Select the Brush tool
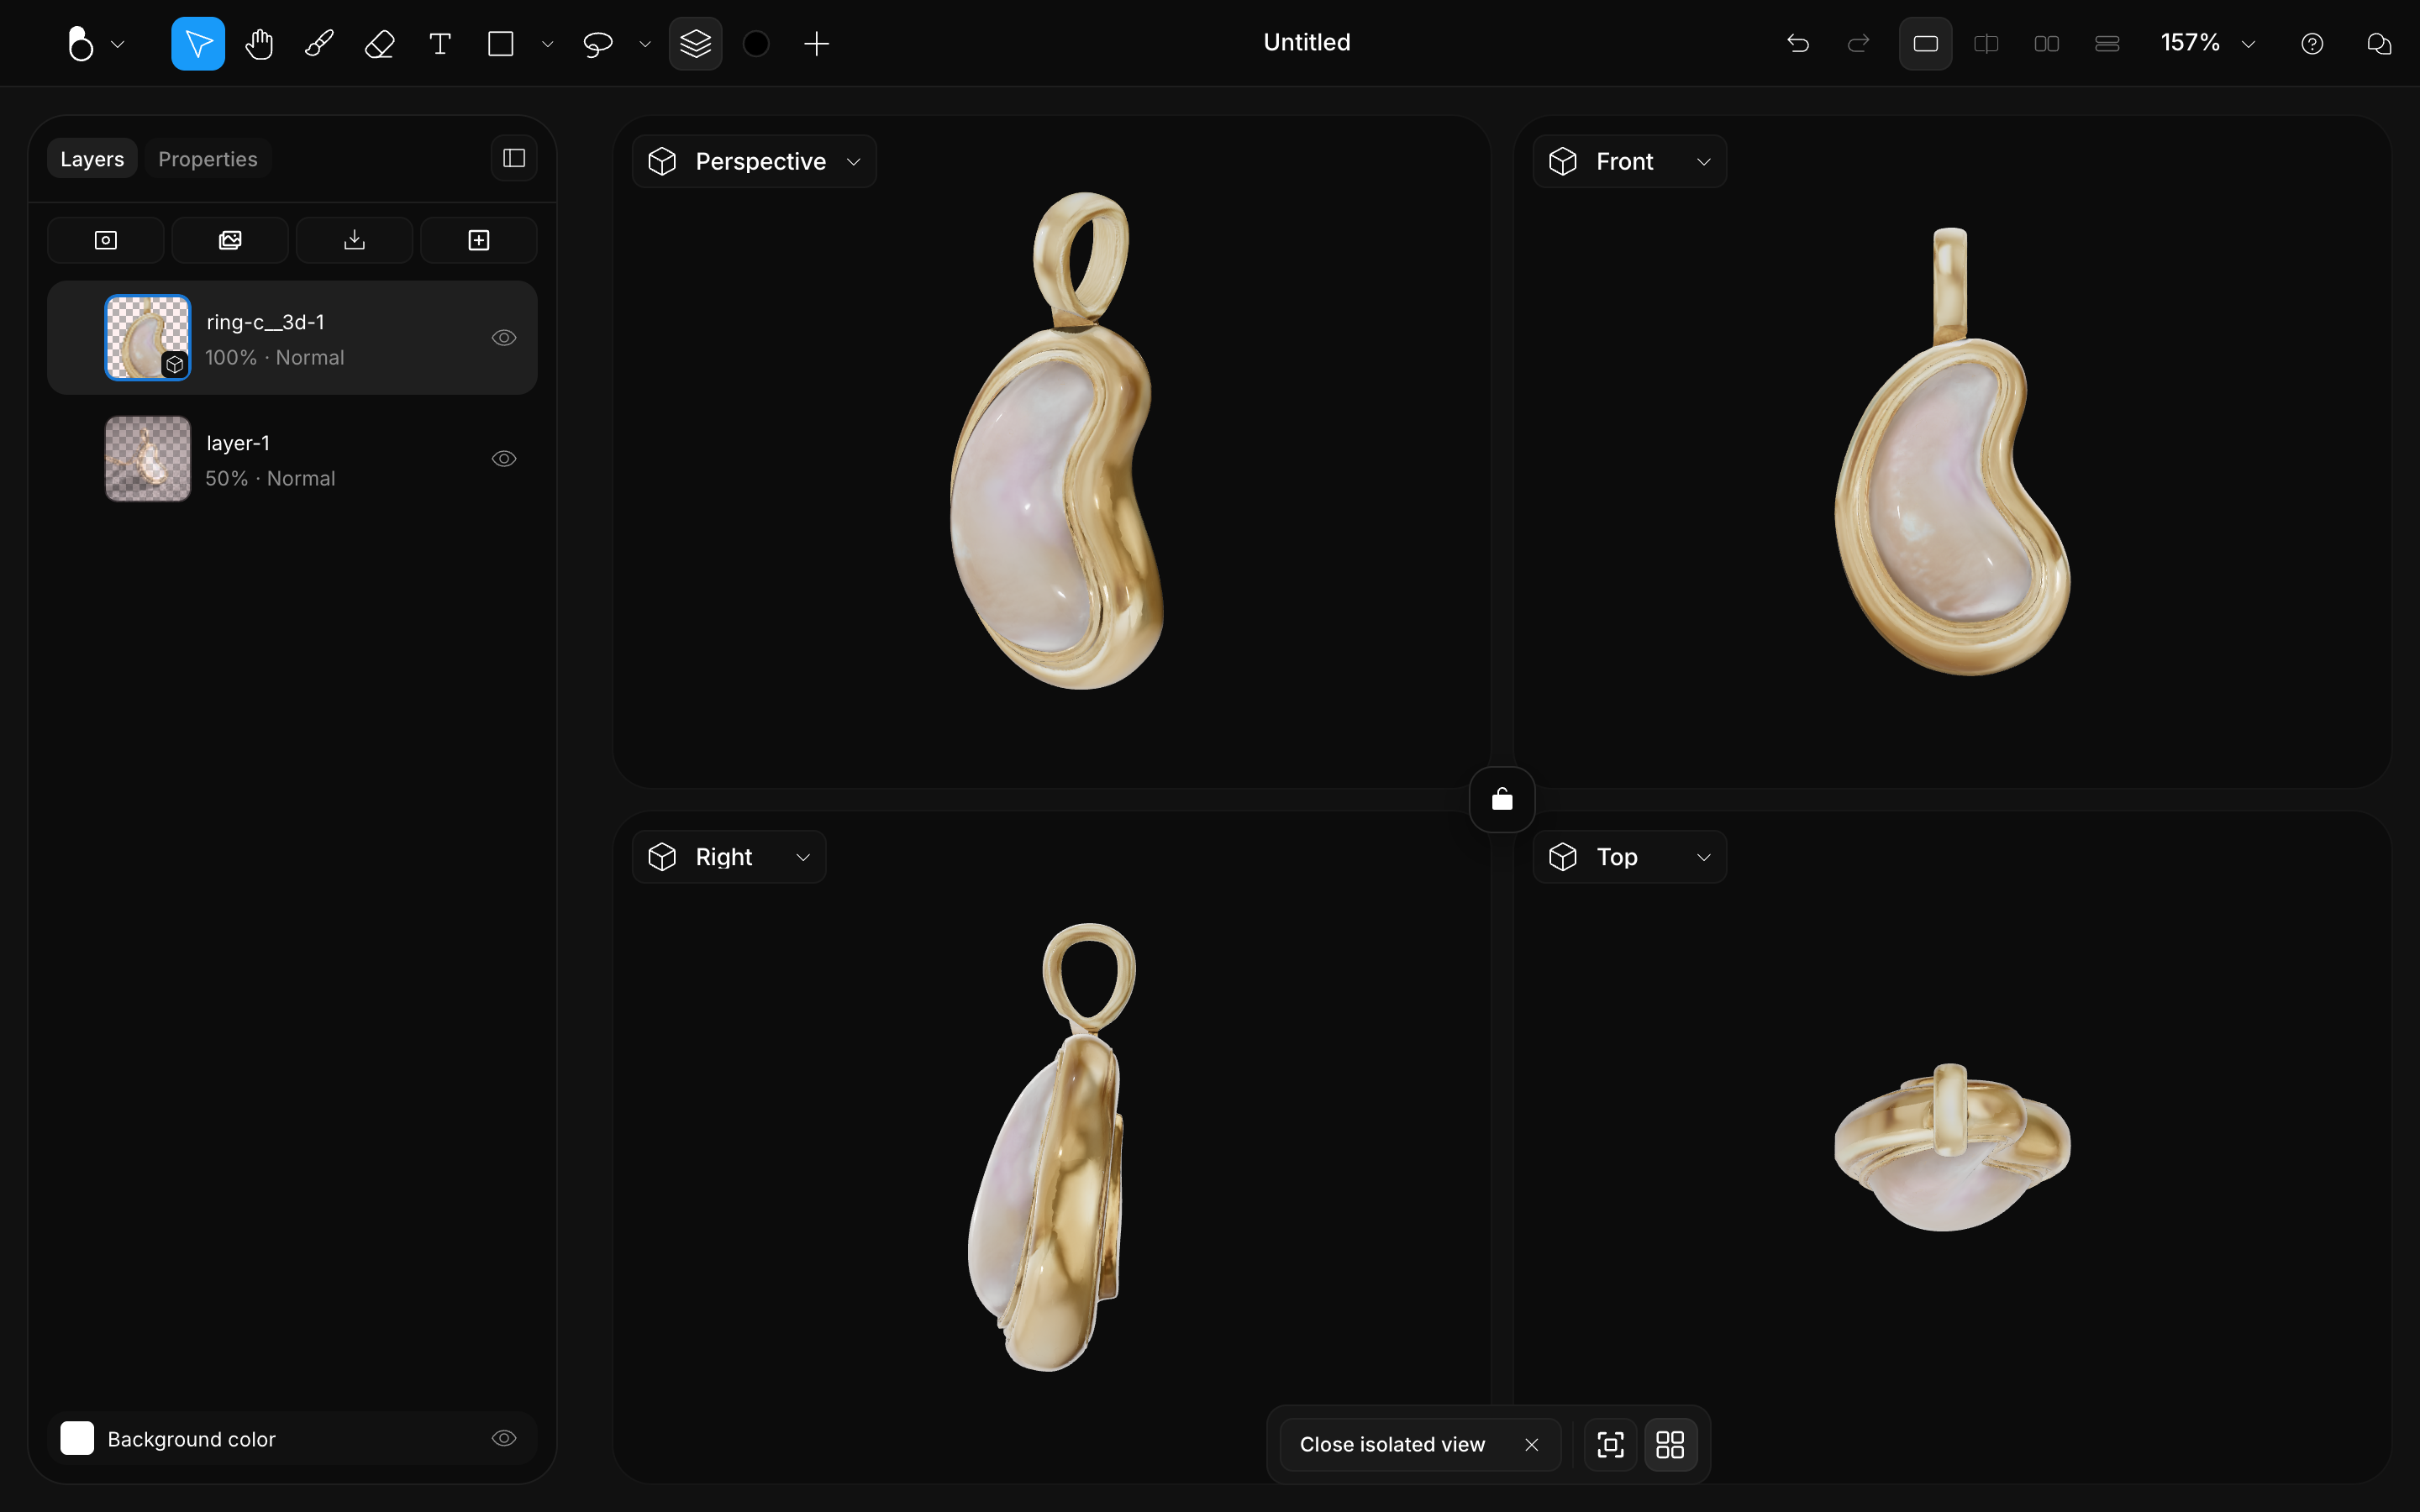2420x1512 pixels. (x=319, y=43)
